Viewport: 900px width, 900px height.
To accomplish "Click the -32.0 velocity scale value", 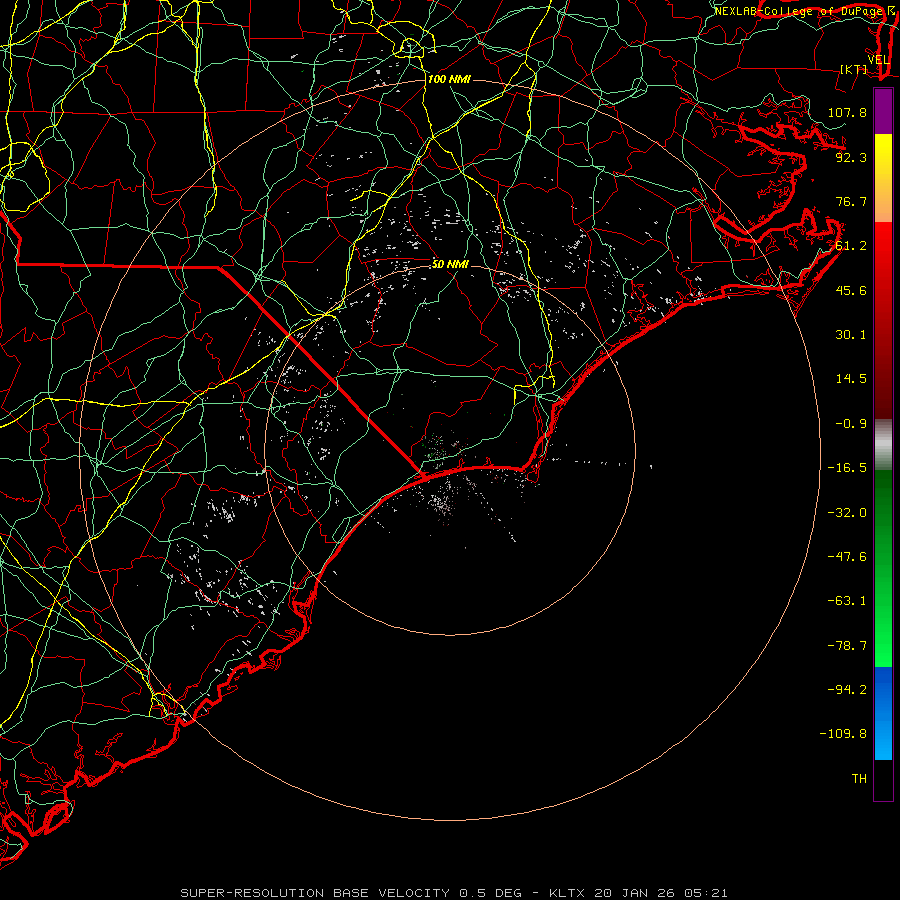I will 847,513.
